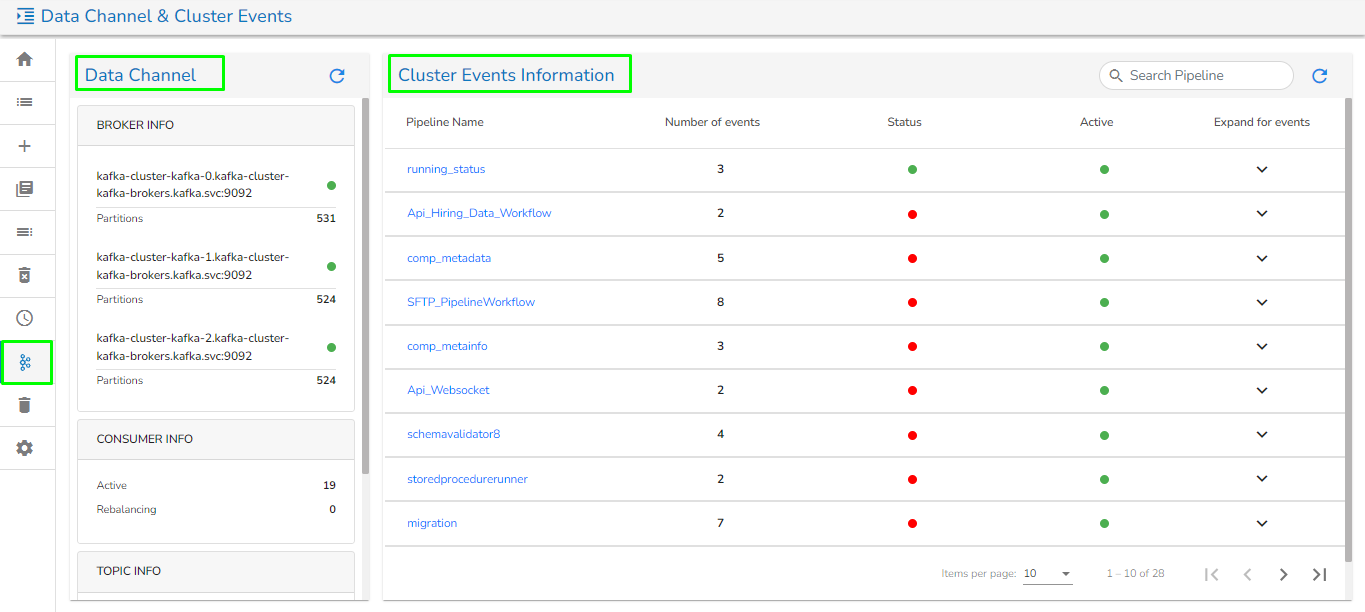Open the Api_Hiring_Data_Workflow pipeline link
This screenshot has width=1365, height=612.
479,213
